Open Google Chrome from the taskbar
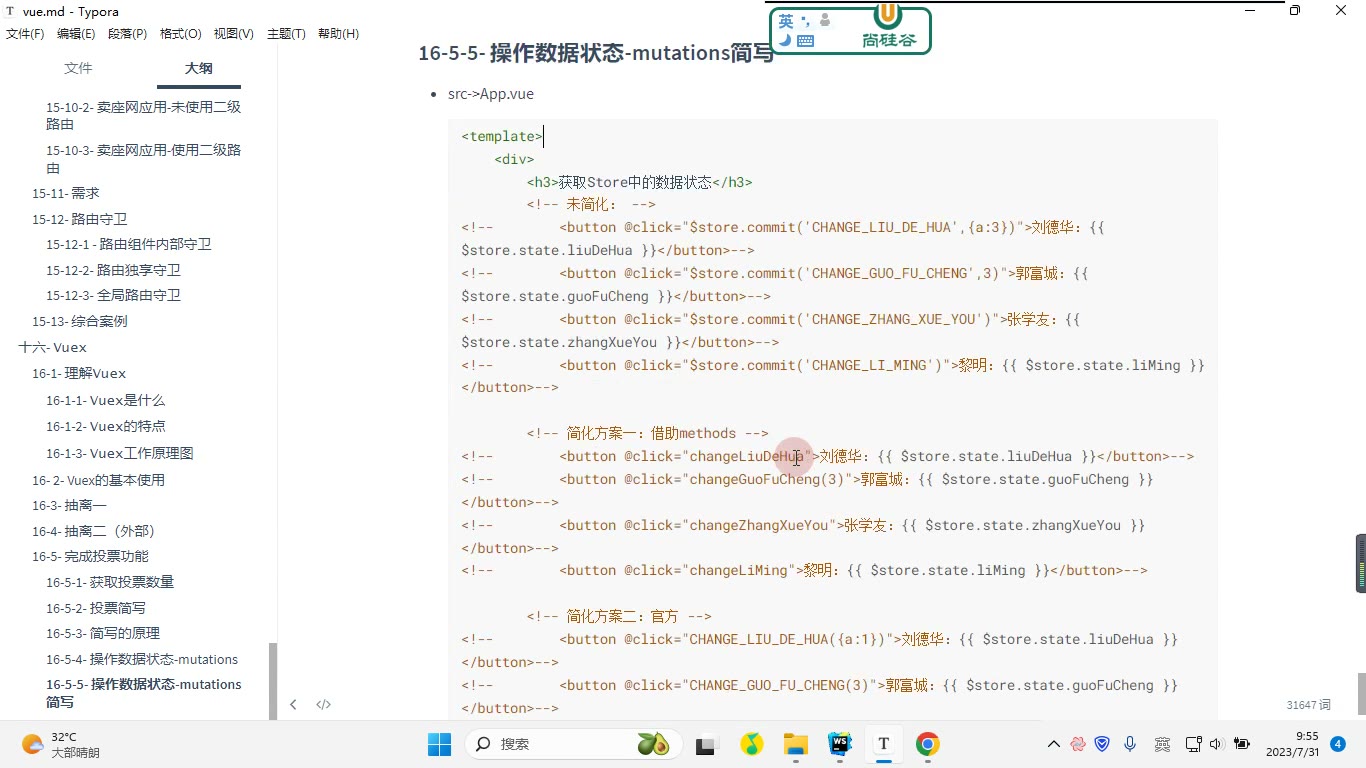 point(928,744)
